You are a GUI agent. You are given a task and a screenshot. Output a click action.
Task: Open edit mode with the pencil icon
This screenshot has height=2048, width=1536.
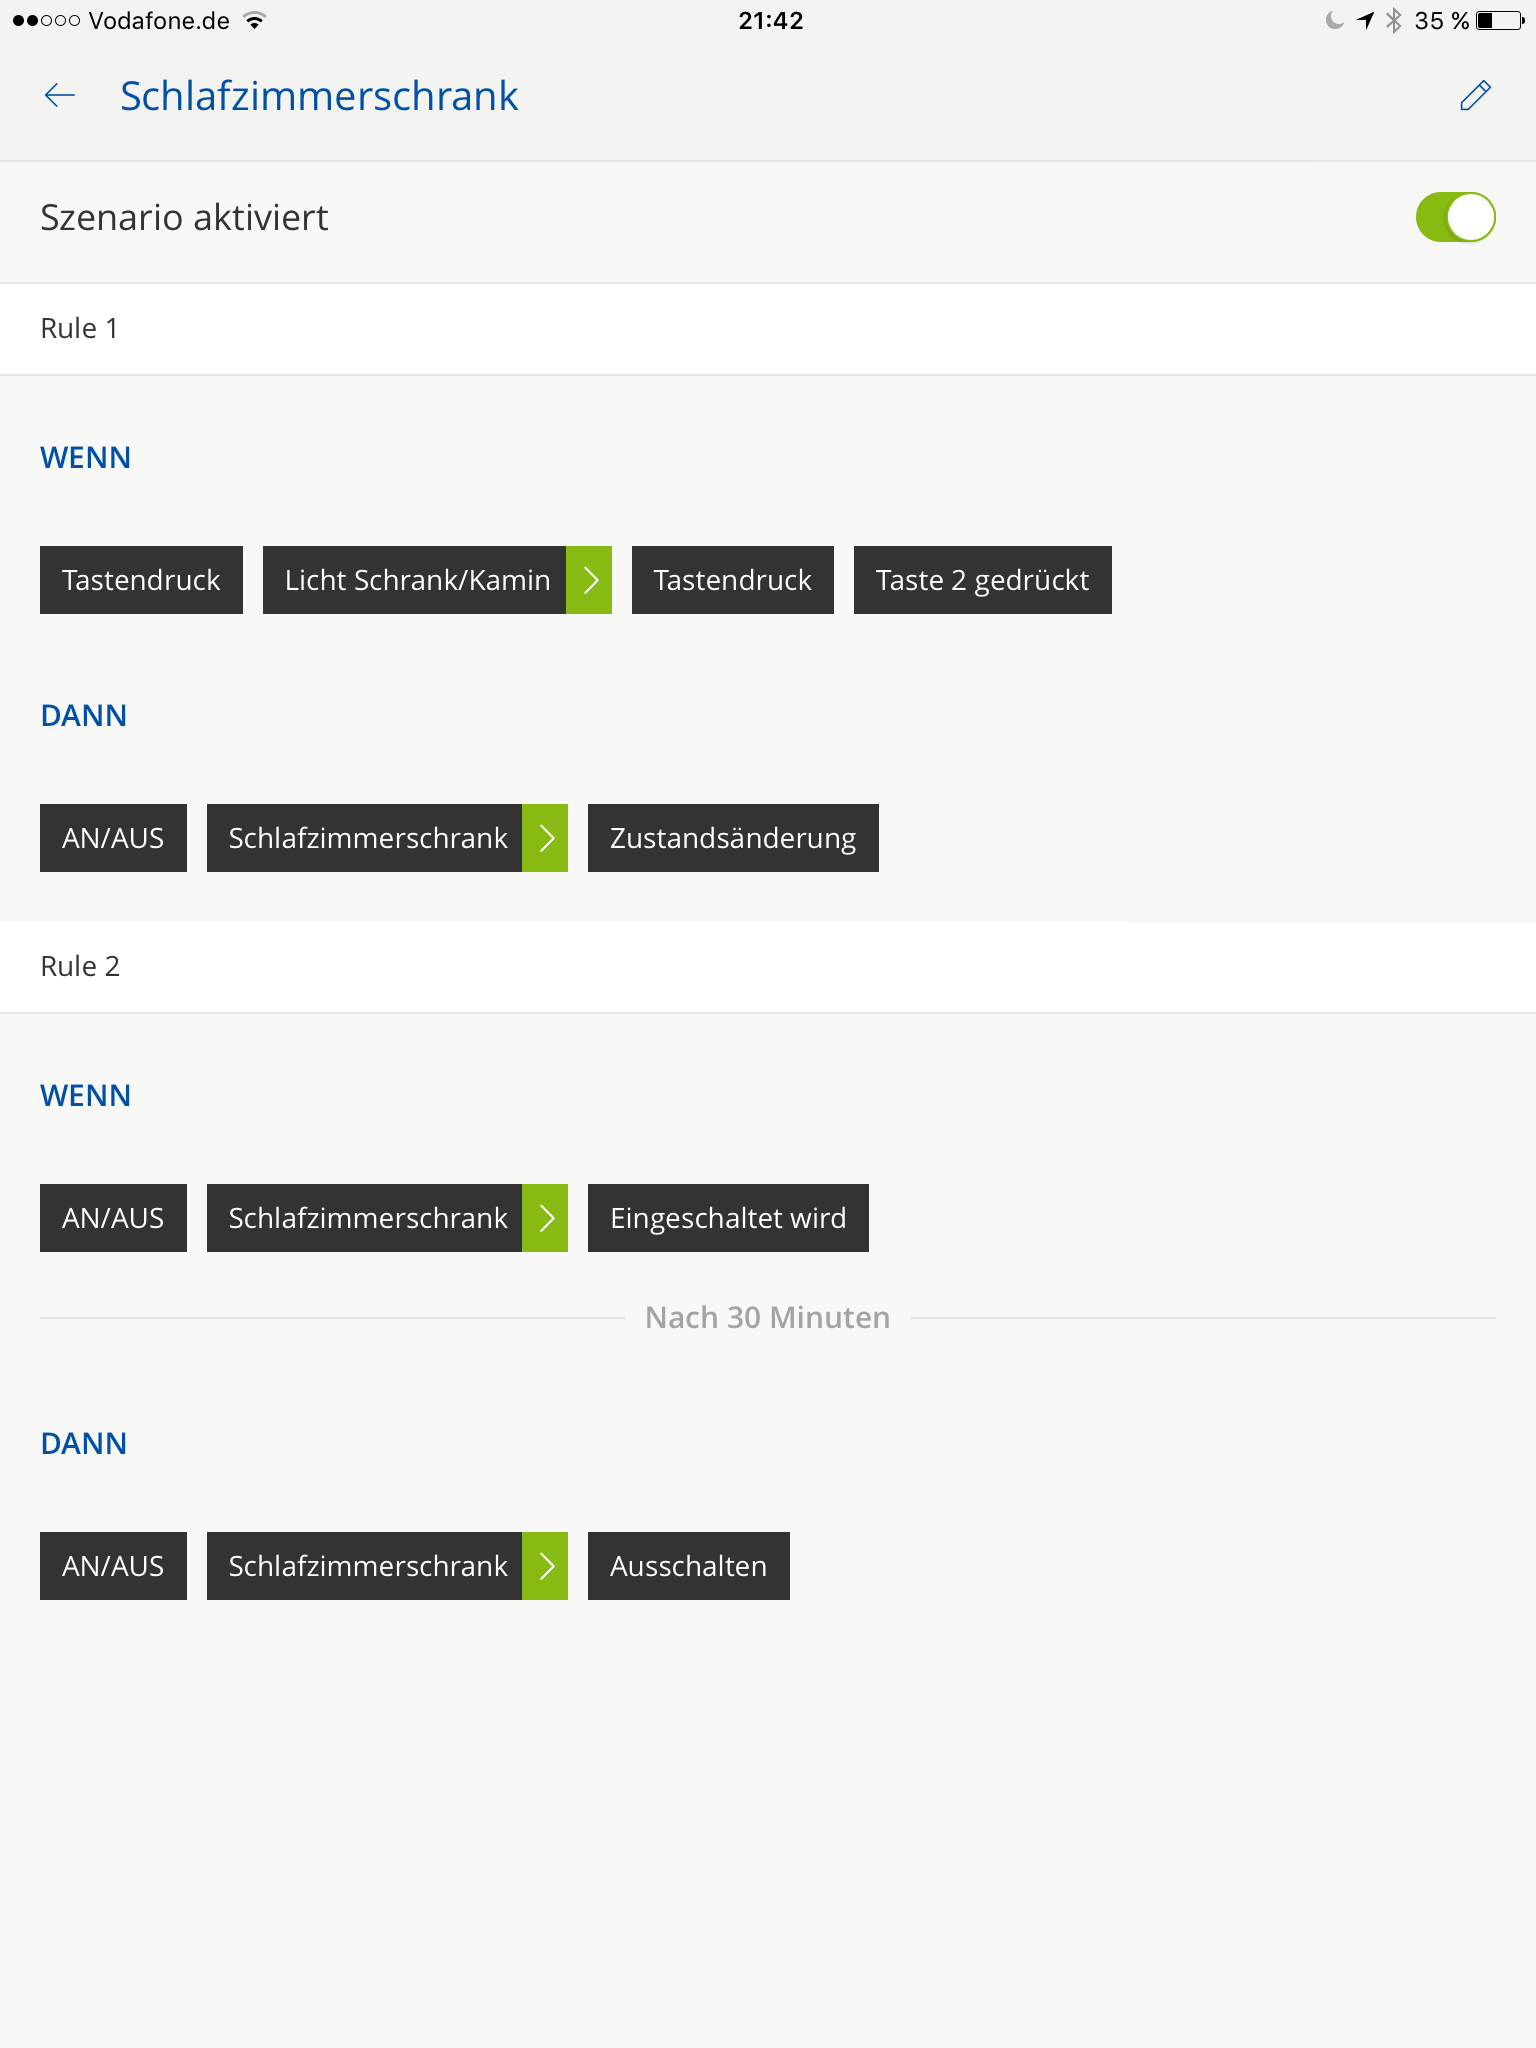click(x=1475, y=96)
